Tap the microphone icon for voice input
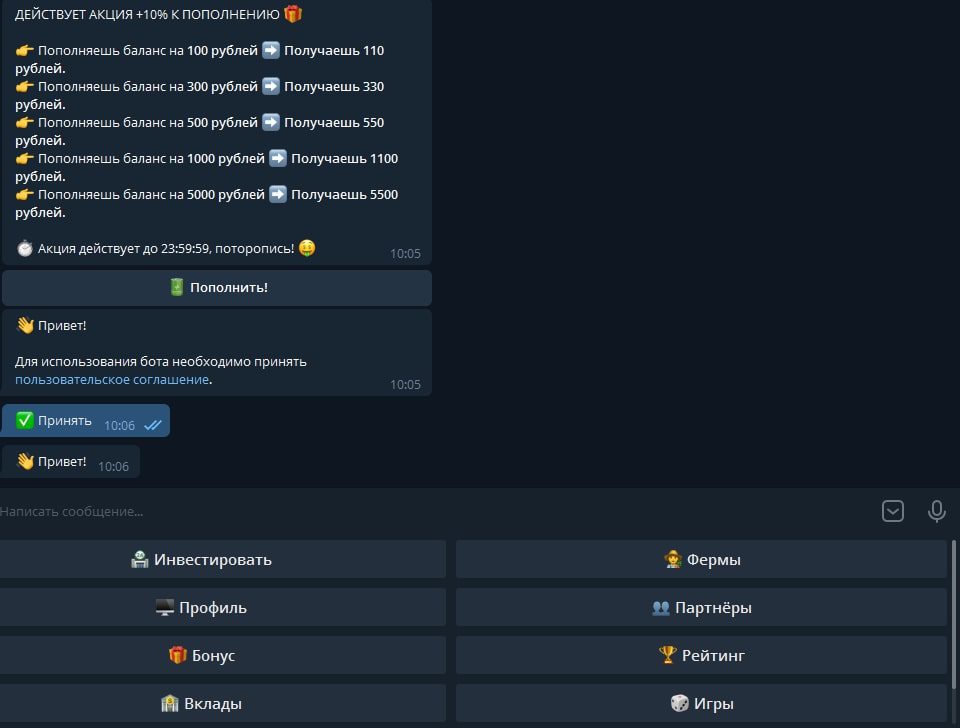Screen dimensions: 960x728 pos(937,511)
